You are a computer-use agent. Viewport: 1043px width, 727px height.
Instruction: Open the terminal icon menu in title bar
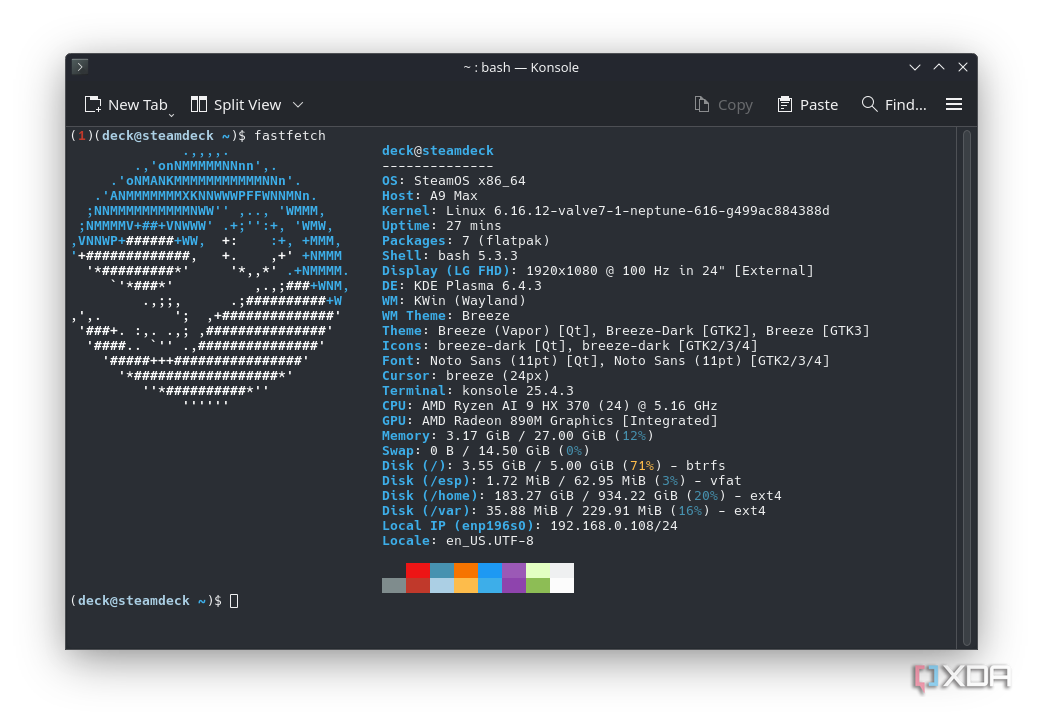point(80,67)
